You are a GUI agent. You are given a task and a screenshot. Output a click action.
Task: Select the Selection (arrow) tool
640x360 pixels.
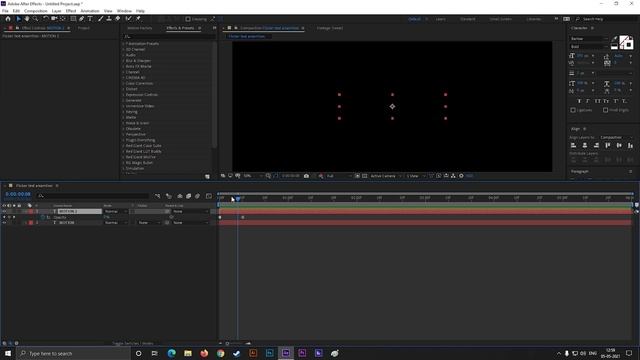[x=18, y=19]
